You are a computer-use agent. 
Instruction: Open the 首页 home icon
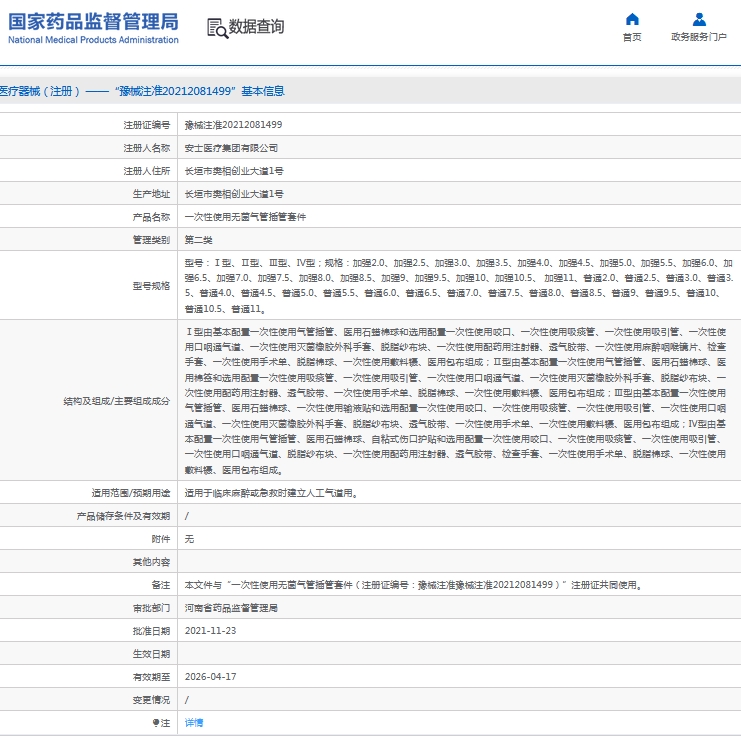coord(632,19)
